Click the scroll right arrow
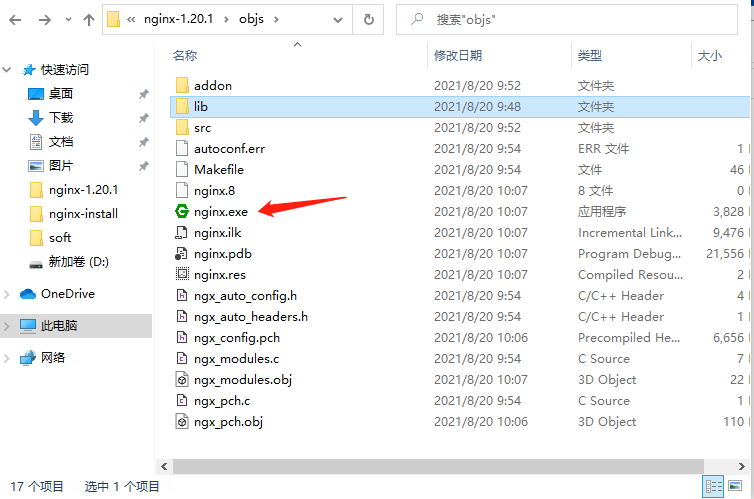Viewport: 754px width, 499px height. point(741,466)
